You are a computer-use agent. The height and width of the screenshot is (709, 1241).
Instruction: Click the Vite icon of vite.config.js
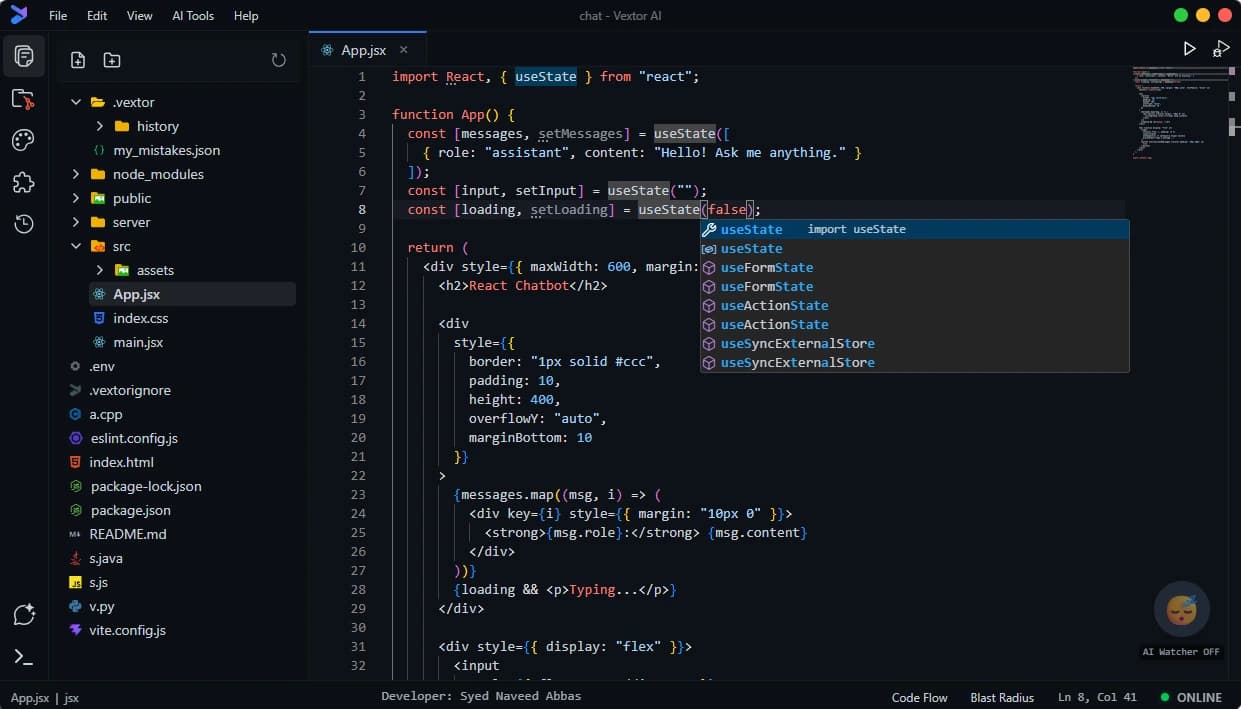pyautogui.click(x=75, y=630)
